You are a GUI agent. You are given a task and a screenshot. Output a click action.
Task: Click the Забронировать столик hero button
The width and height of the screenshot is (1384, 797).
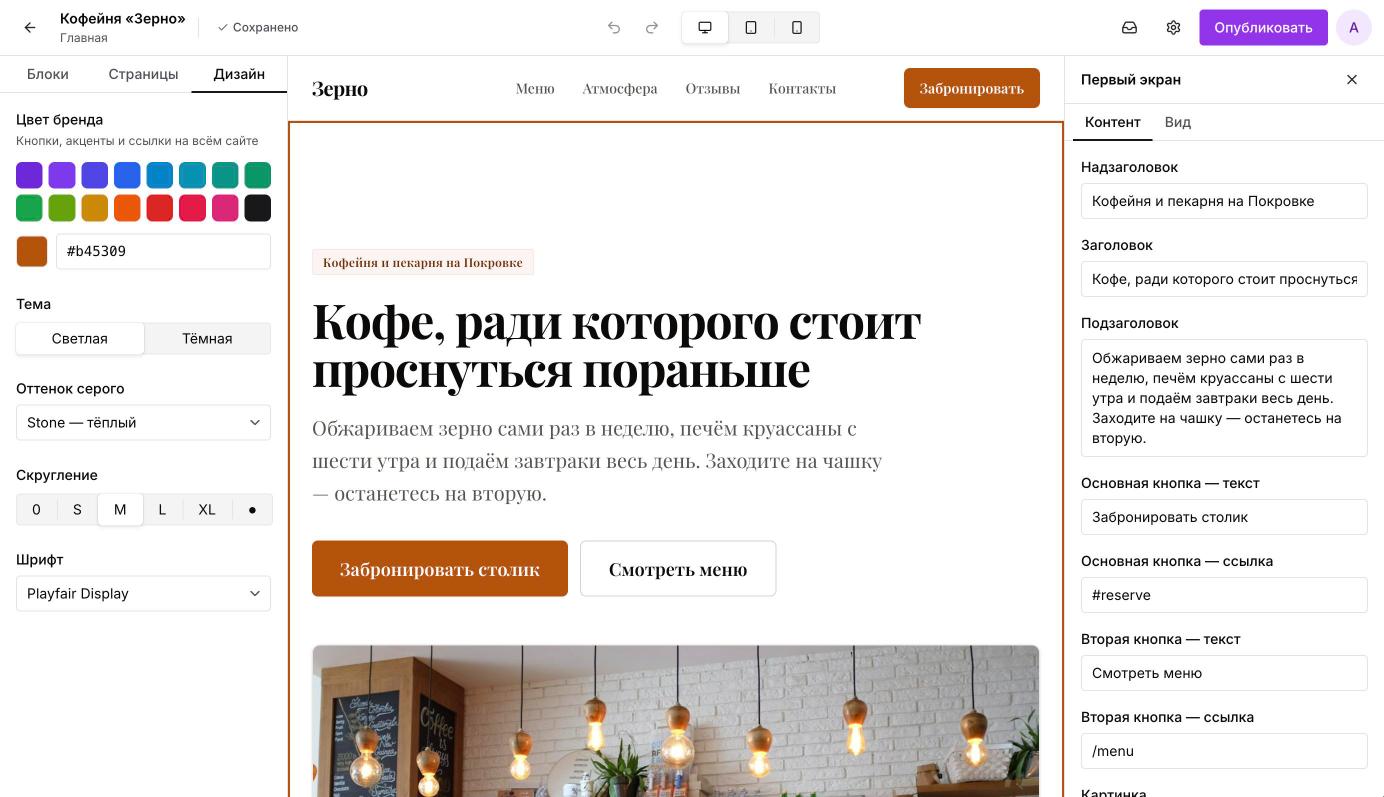(x=440, y=569)
